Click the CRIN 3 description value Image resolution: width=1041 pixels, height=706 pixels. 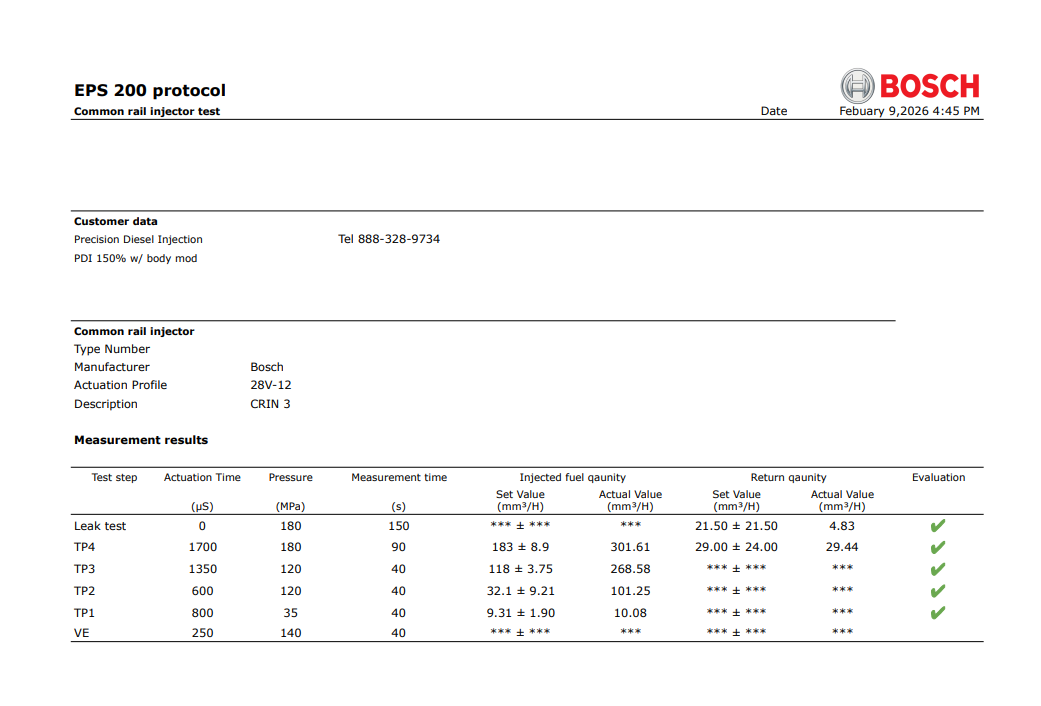pyautogui.click(x=270, y=404)
